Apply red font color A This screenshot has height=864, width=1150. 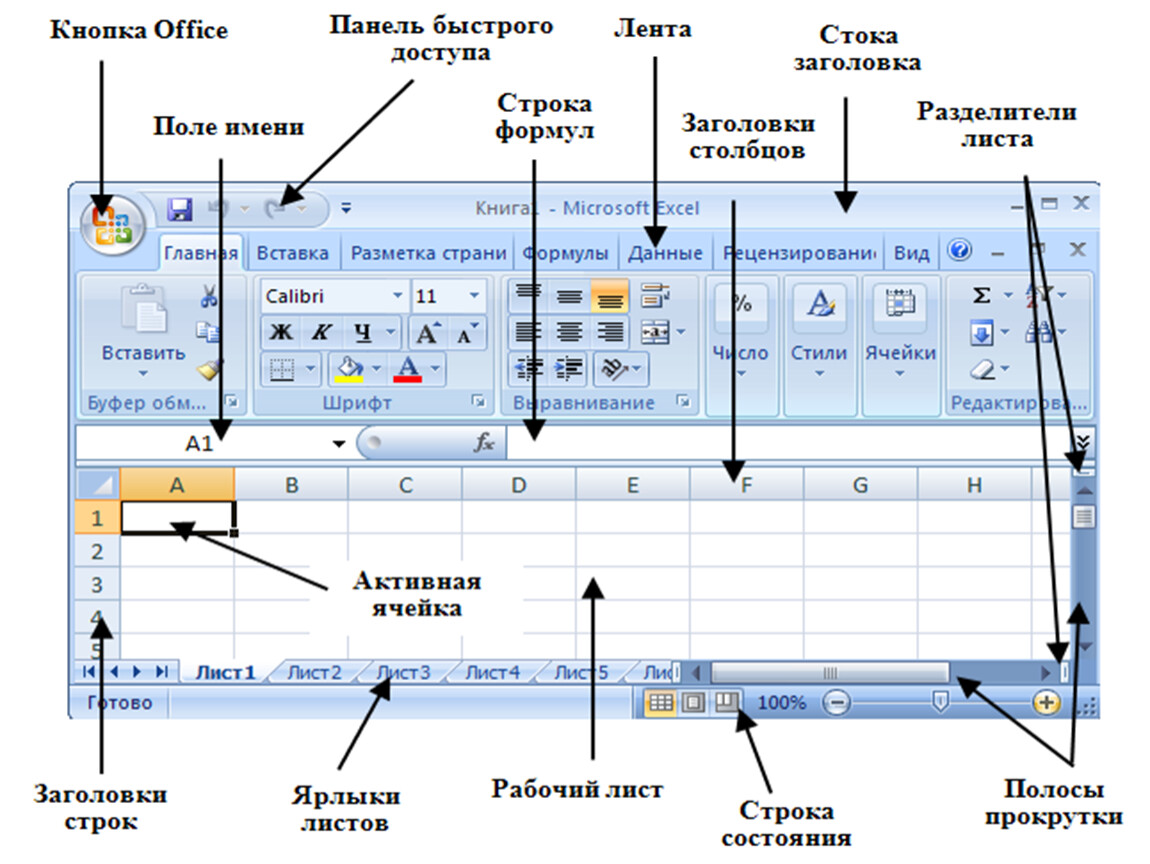pyautogui.click(x=409, y=368)
